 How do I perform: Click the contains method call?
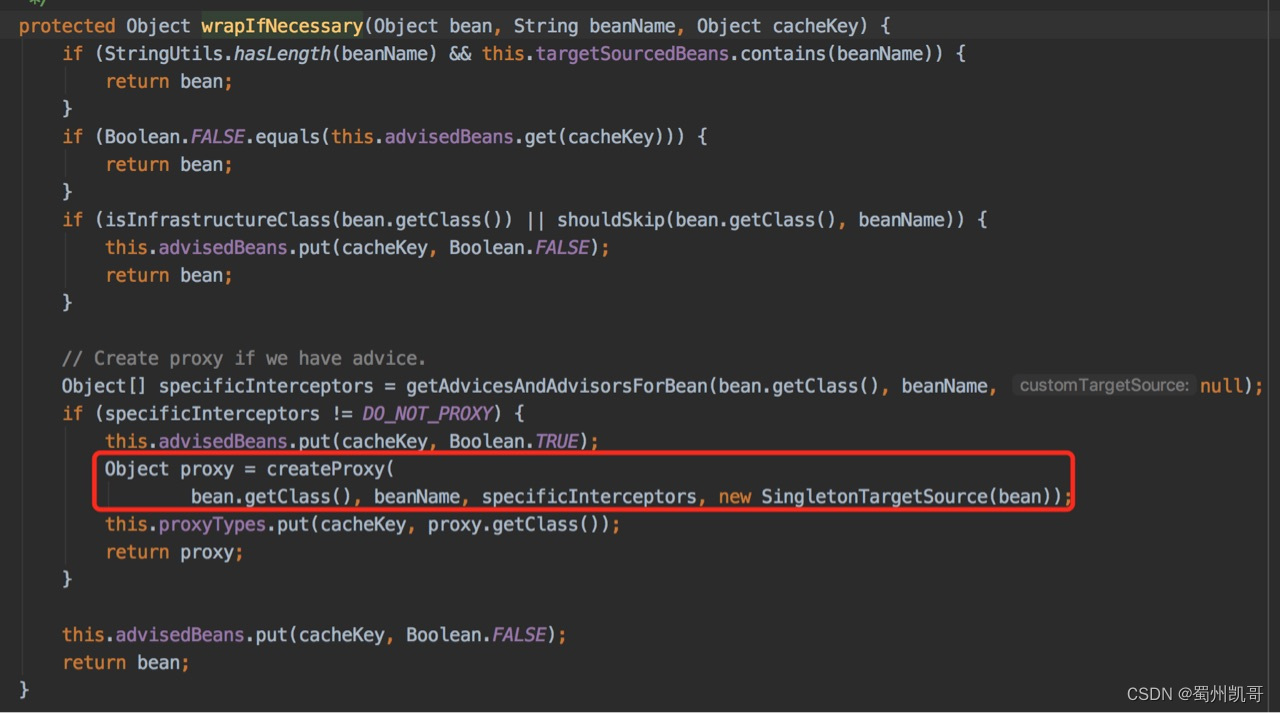click(x=783, y=53)
